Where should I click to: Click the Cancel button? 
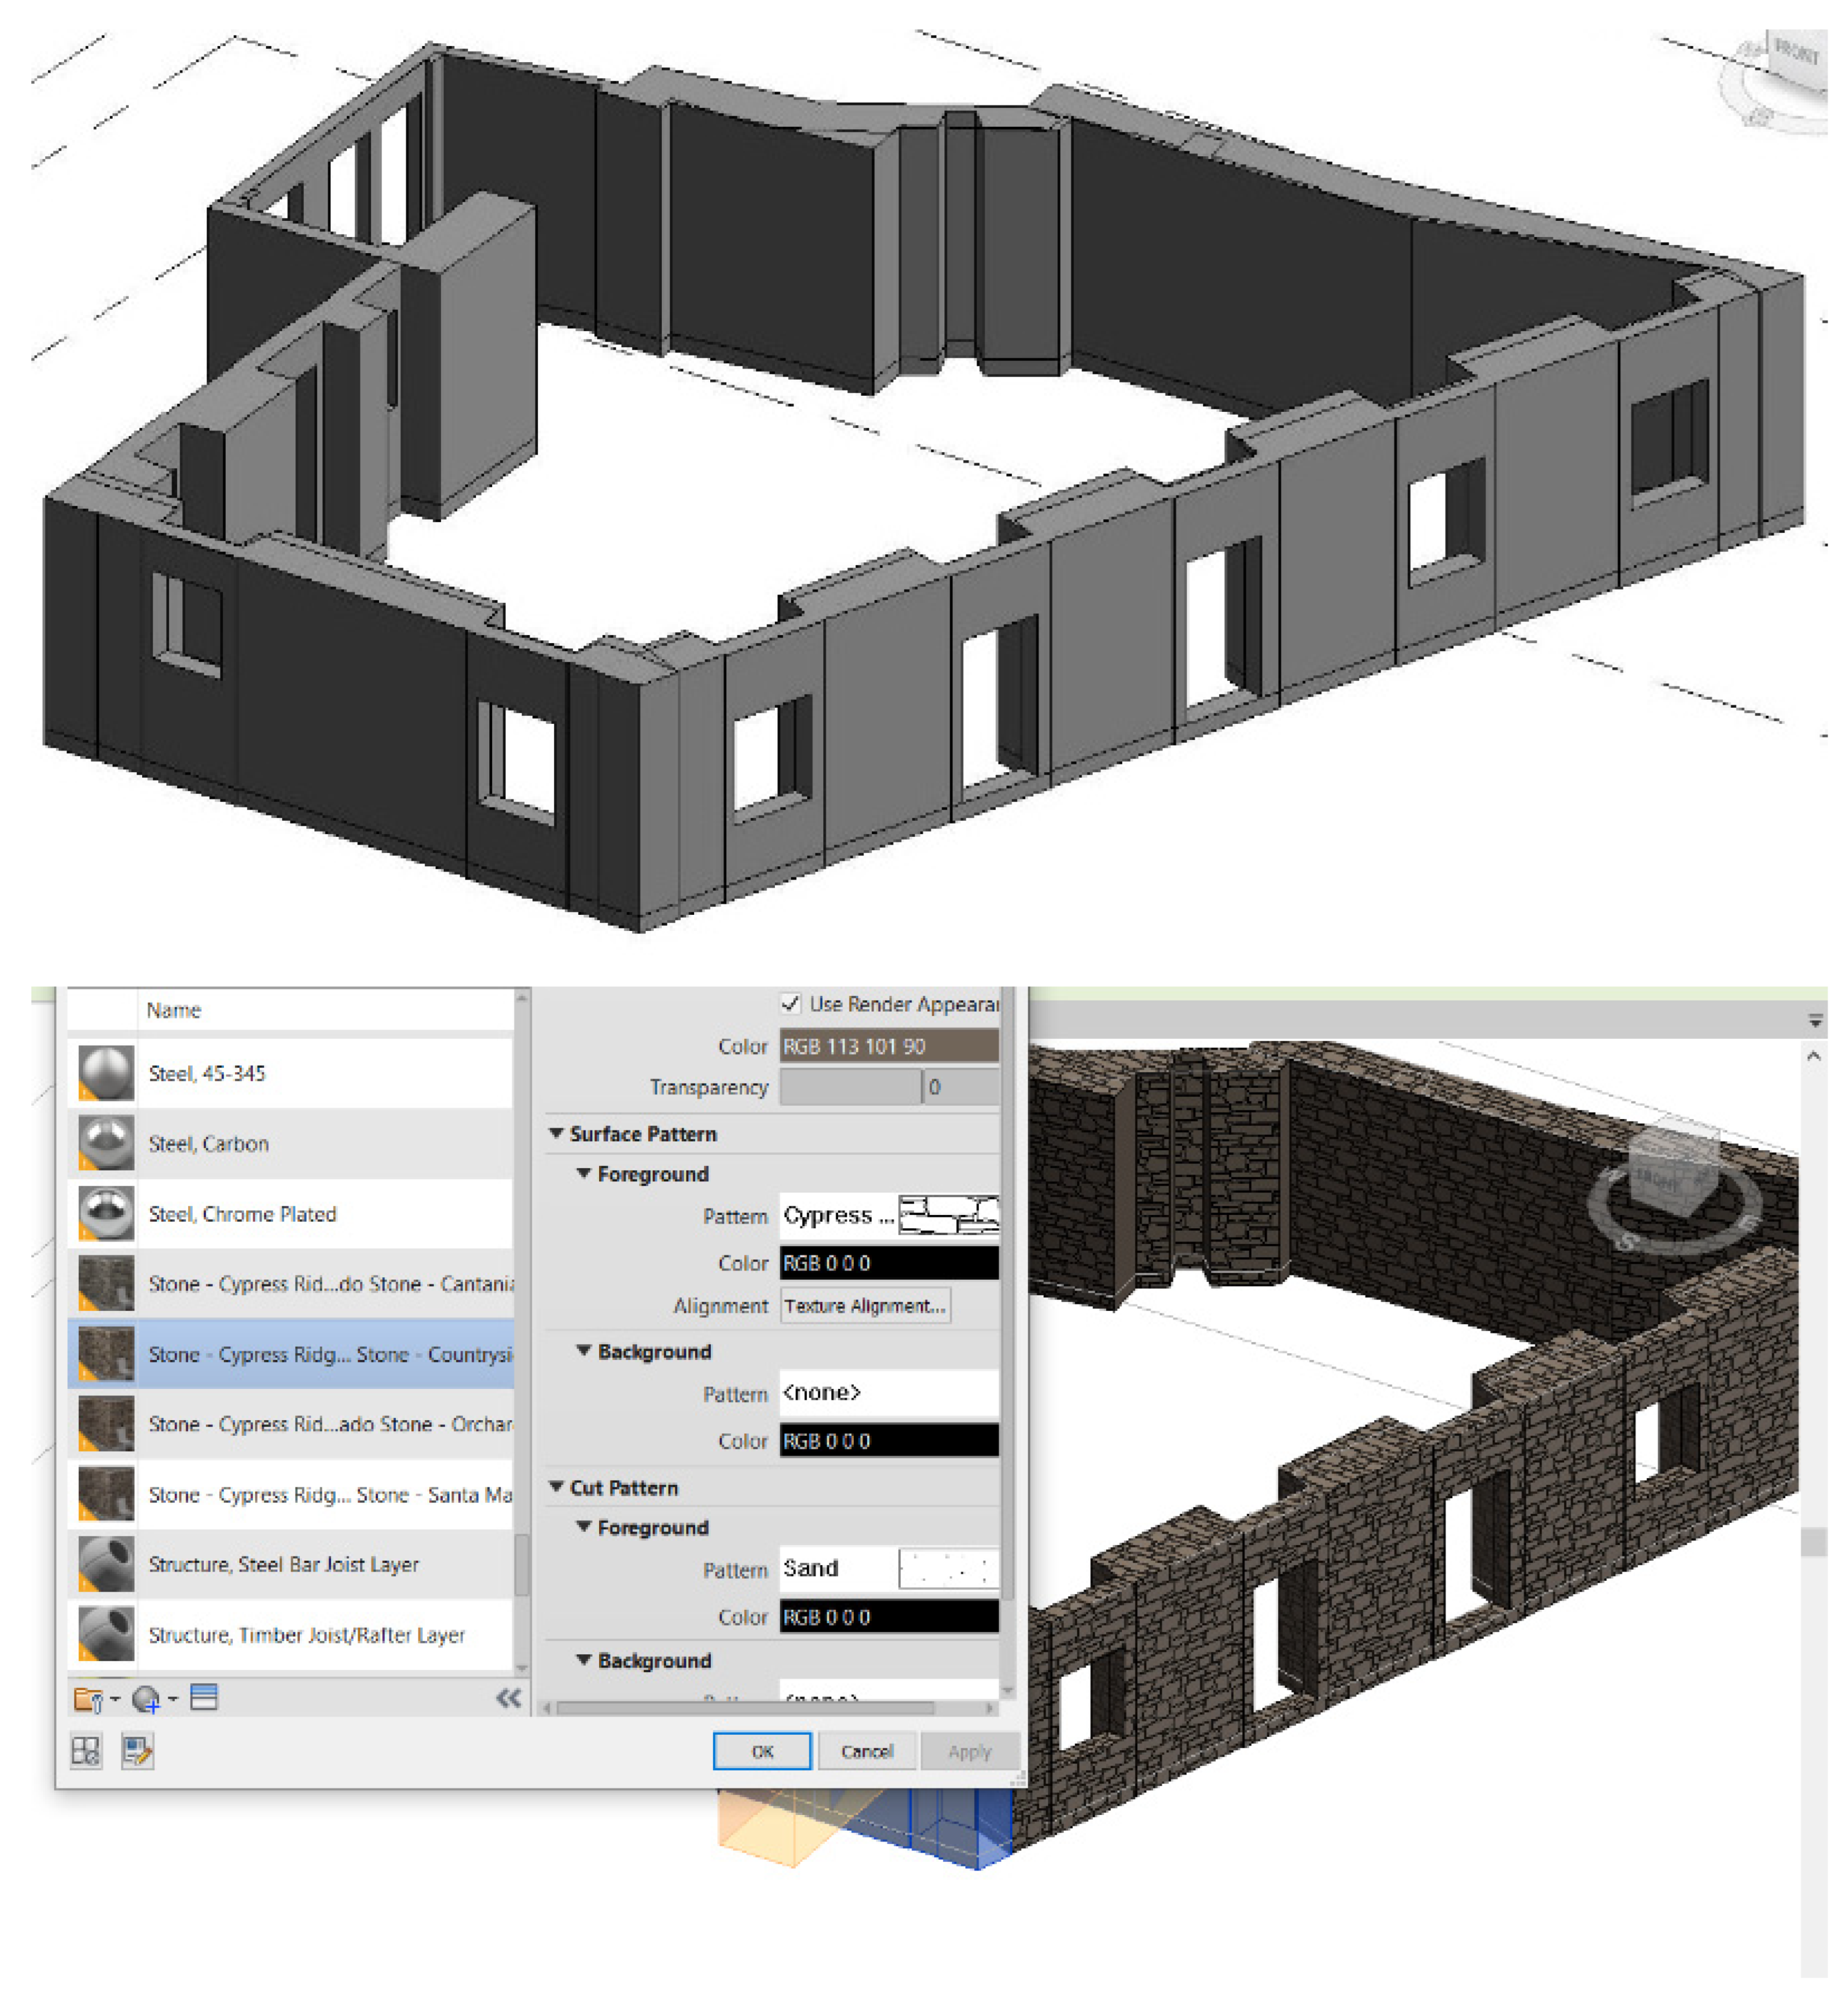tap(866, 1751)
